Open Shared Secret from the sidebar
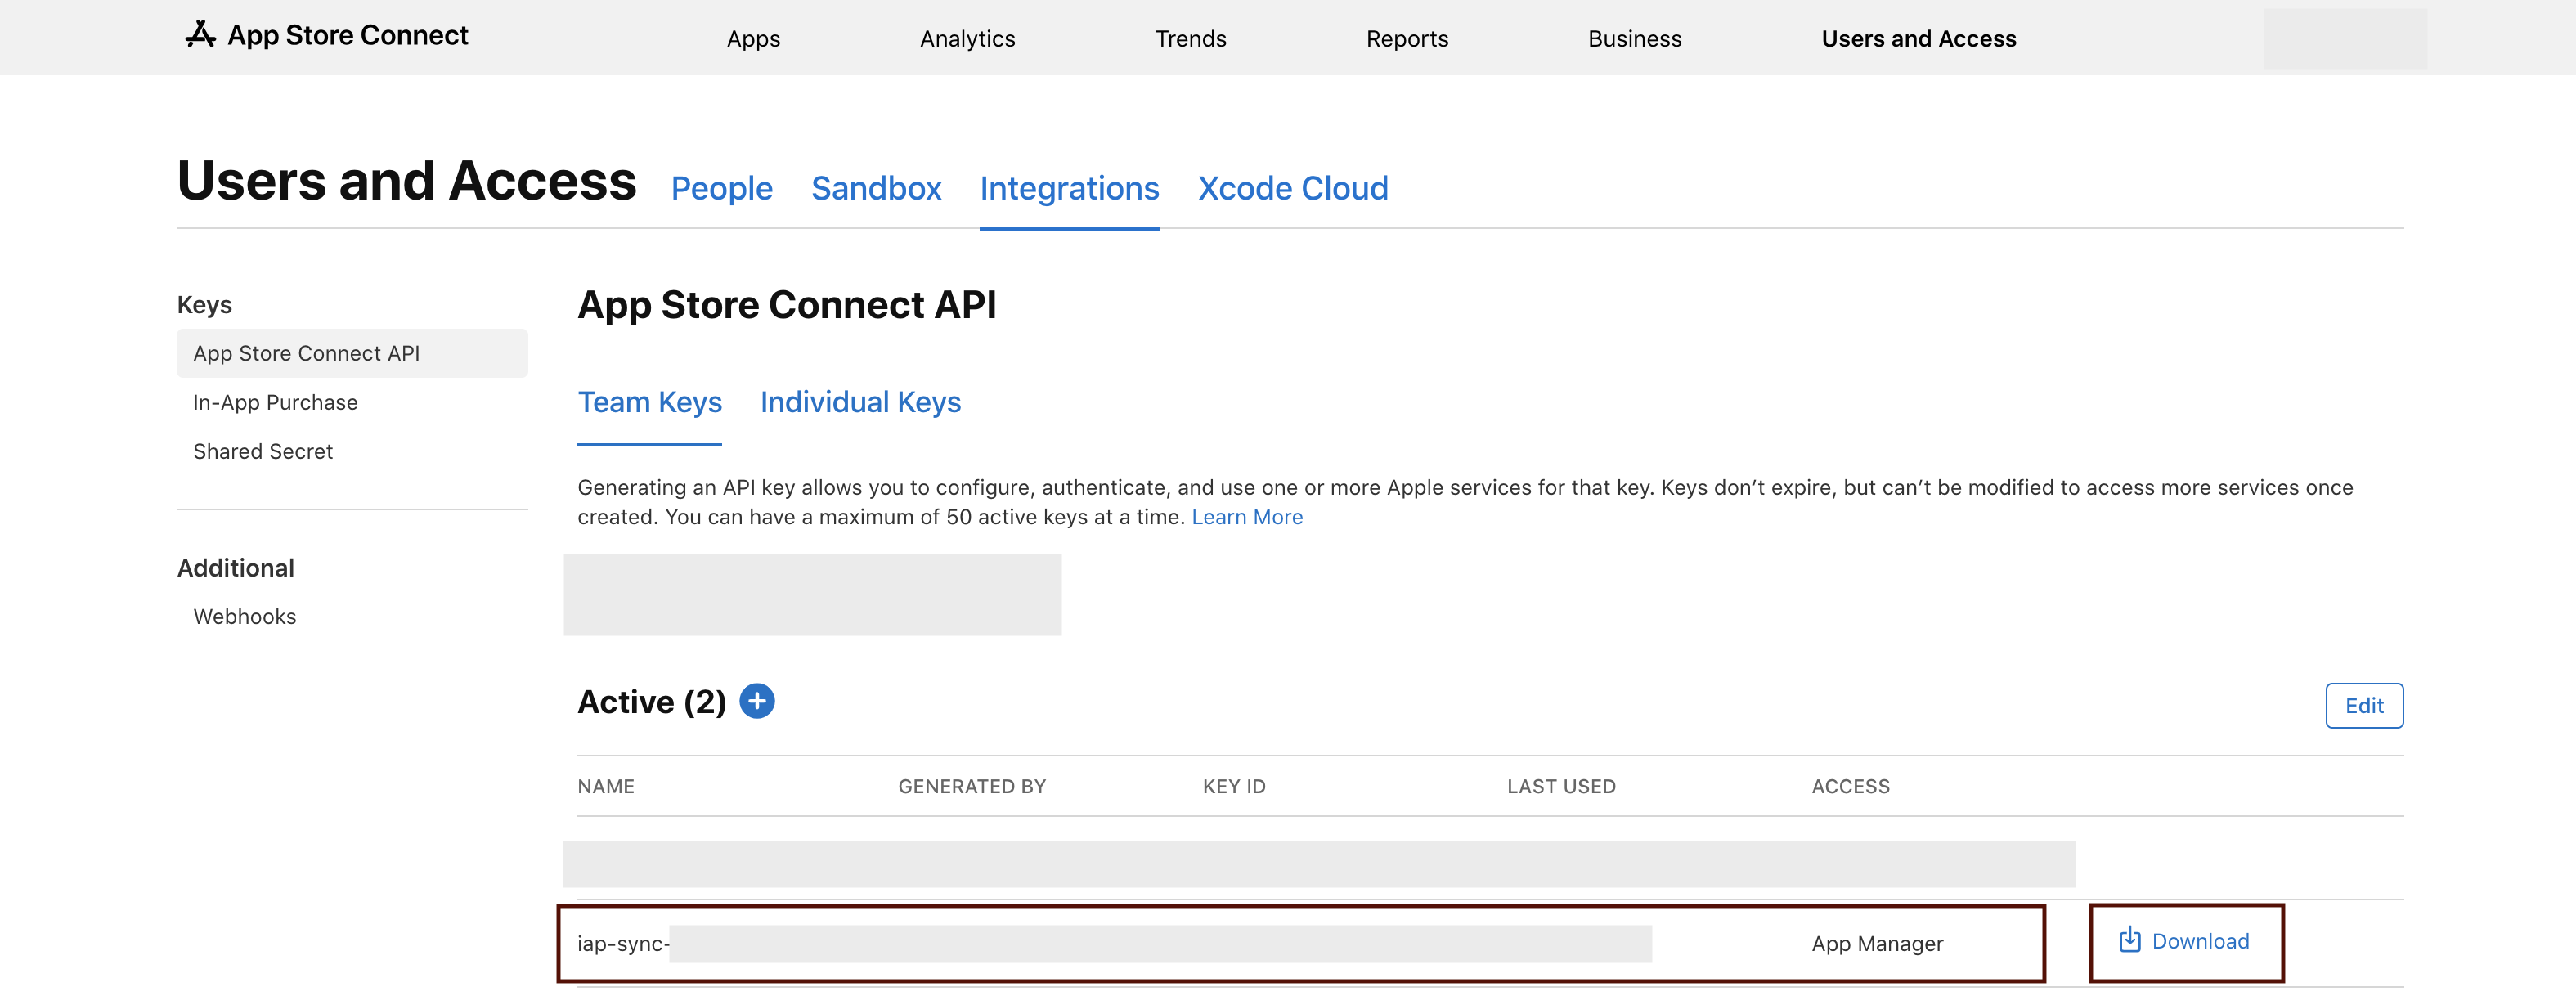 [263, 451]
